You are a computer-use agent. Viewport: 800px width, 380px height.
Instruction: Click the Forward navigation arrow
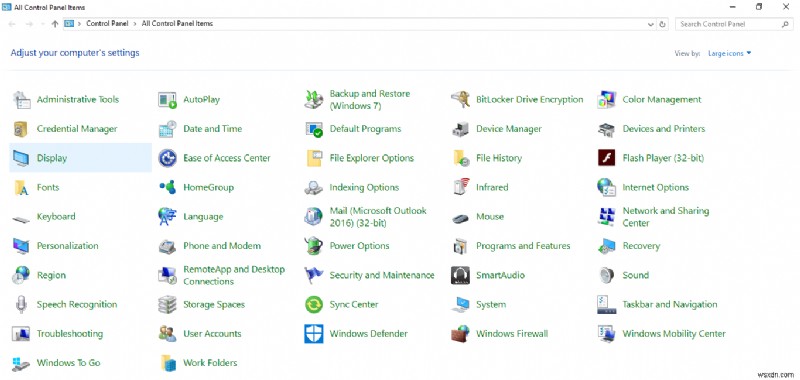click(x=29, y=24)
